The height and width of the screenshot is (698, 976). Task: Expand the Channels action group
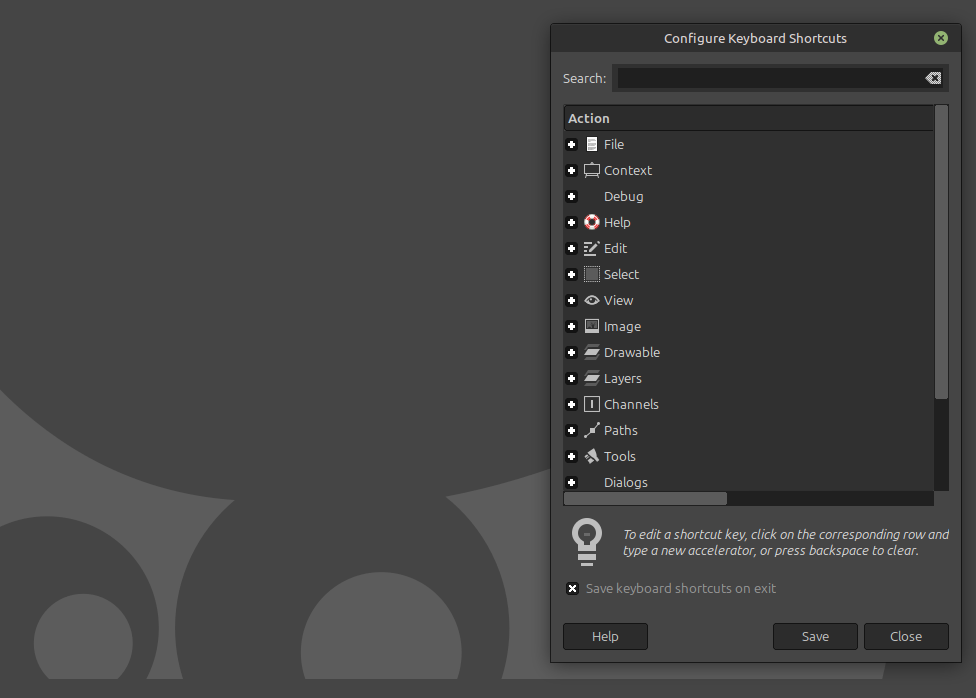click(571, 405)
